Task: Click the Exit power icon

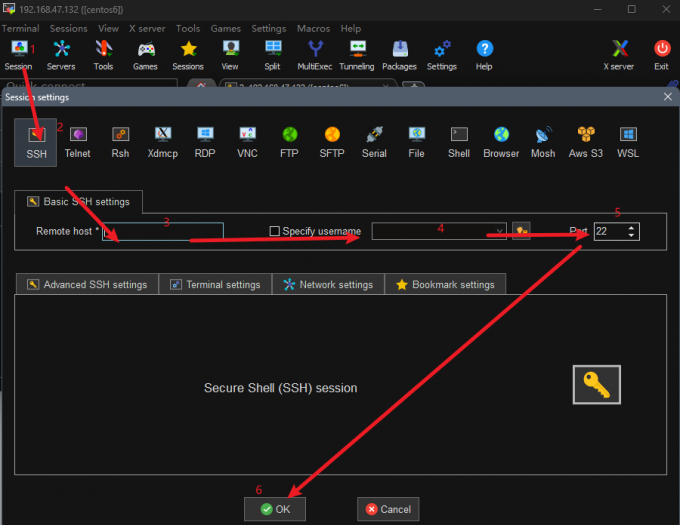Action: pos(661,55)
